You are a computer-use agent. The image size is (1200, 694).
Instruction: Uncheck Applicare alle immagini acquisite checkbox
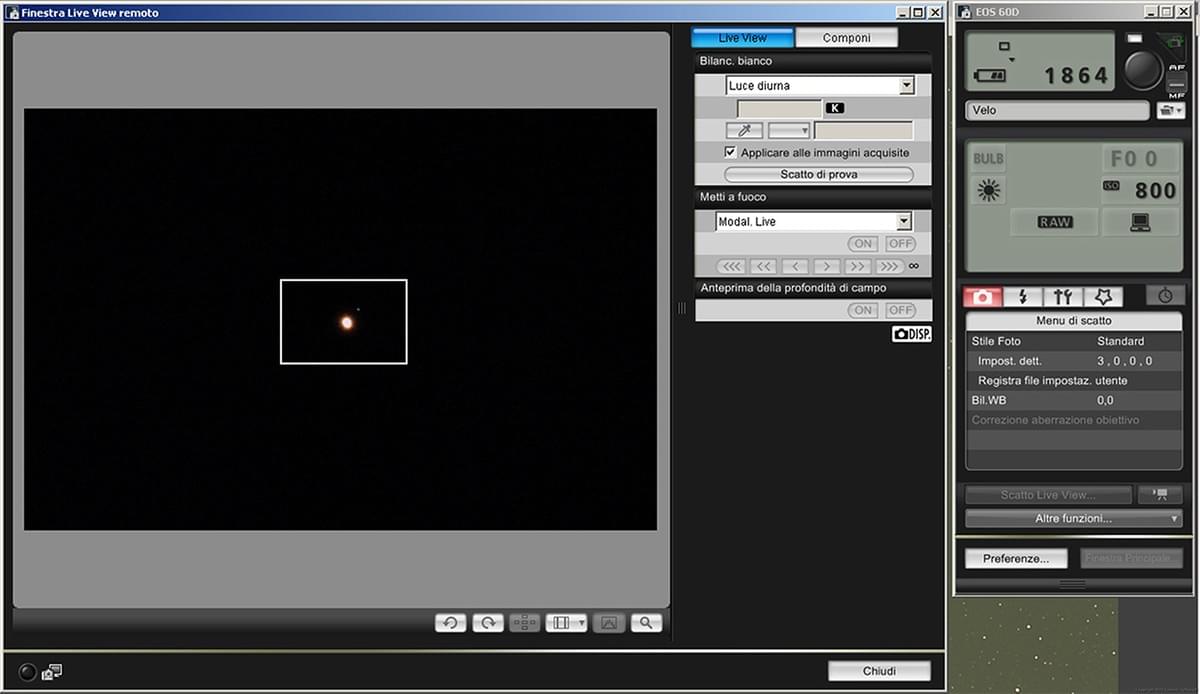[x=731, y=153]
